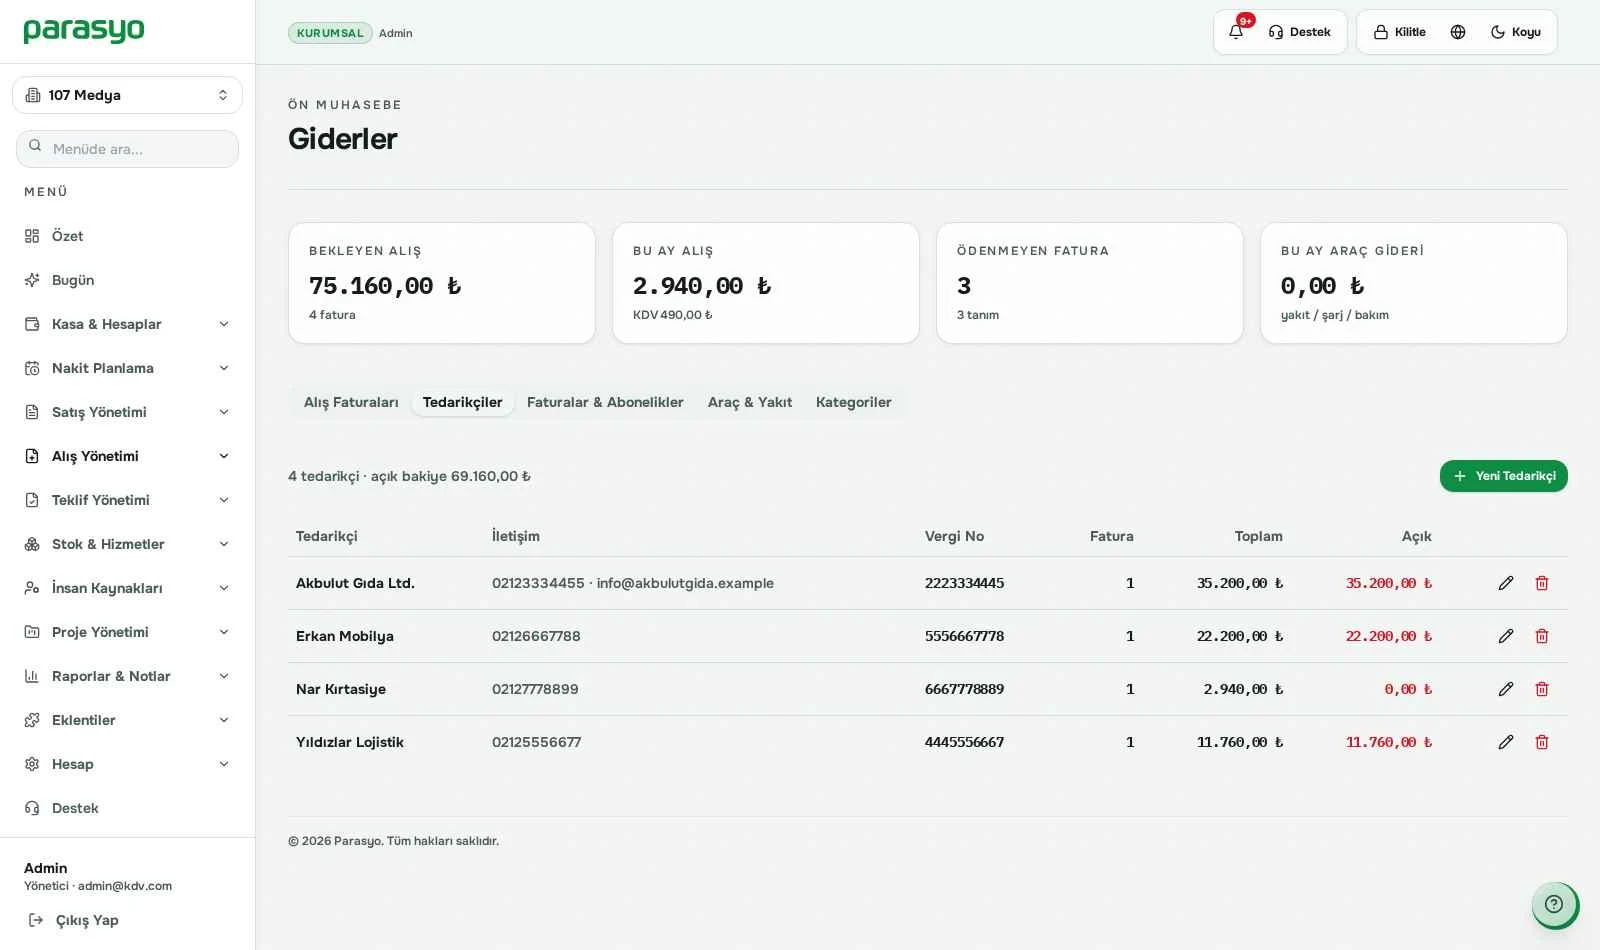The image size is (1600, 950).
Task: Open Faturalar & Abonelikler tab
Action: (x=605, y=402)
